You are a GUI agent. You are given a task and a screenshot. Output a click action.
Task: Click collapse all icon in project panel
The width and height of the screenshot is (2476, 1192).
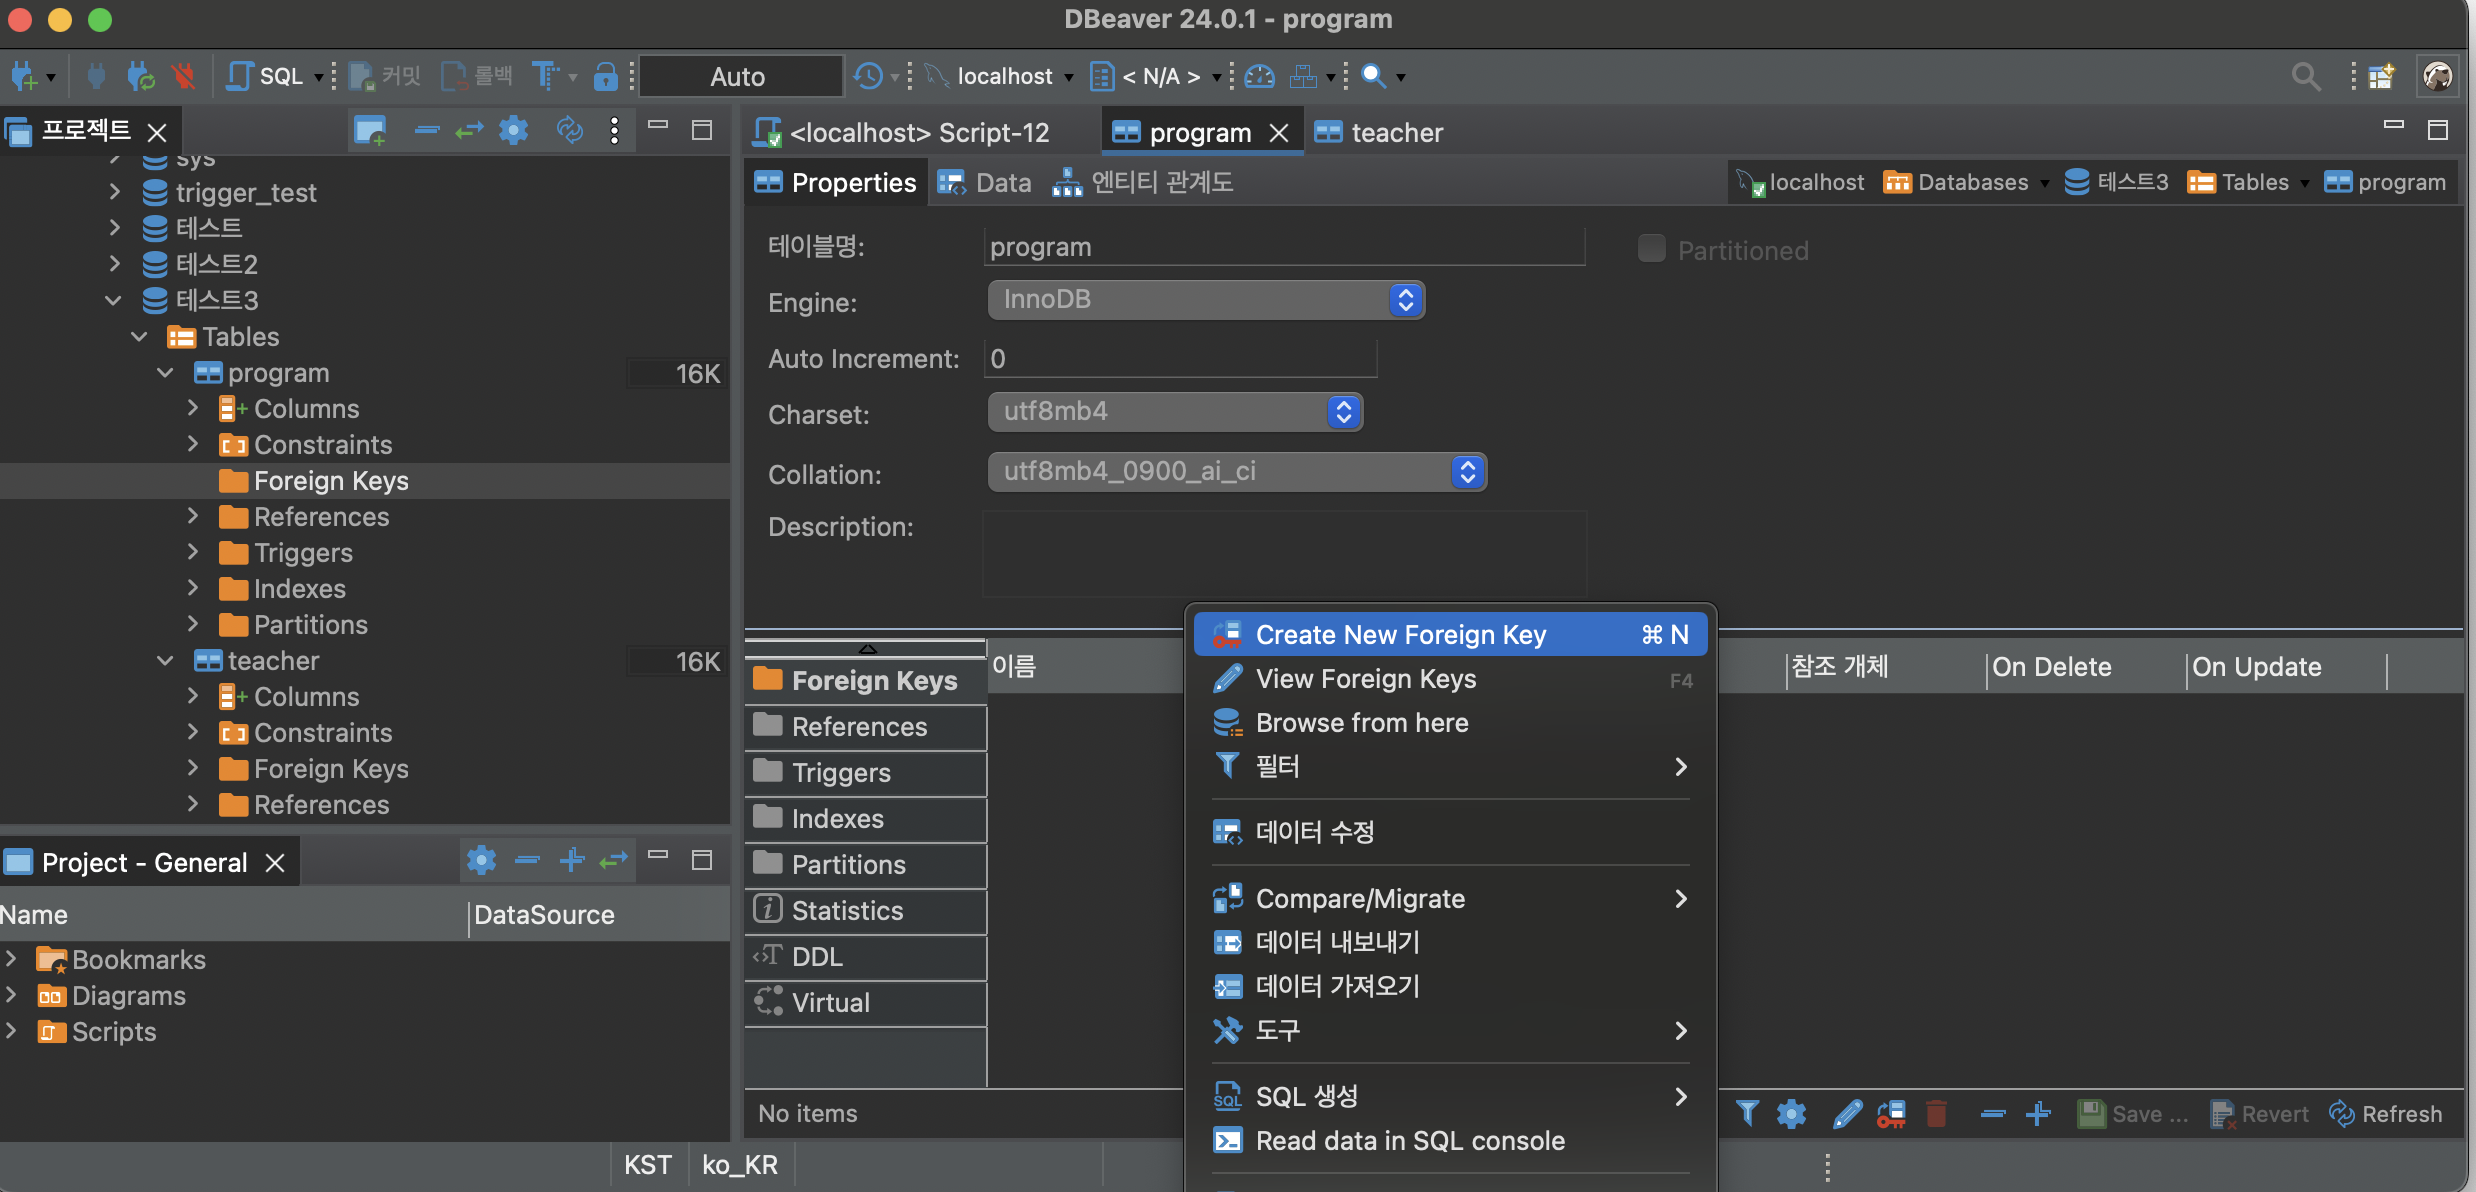click(427, 131)
